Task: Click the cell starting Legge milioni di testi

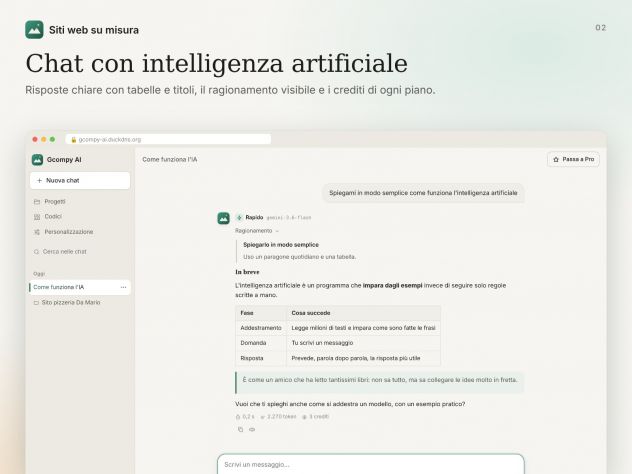Action: pyautogui.click(x=364, y=328)
